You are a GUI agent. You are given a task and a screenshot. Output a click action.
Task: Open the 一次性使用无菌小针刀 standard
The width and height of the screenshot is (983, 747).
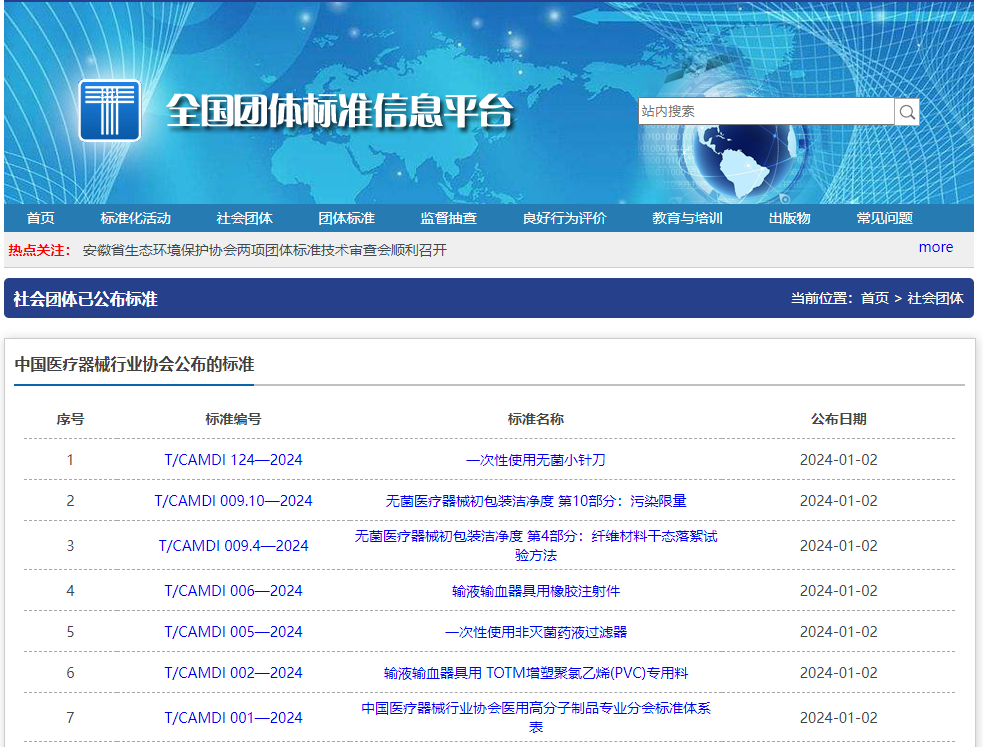[x=536, y=459]
